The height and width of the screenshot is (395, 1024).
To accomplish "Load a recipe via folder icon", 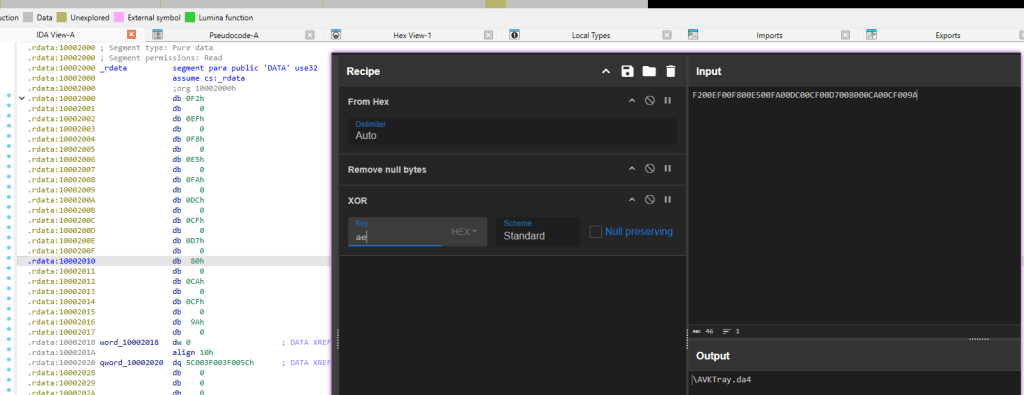I will point(648,71).
